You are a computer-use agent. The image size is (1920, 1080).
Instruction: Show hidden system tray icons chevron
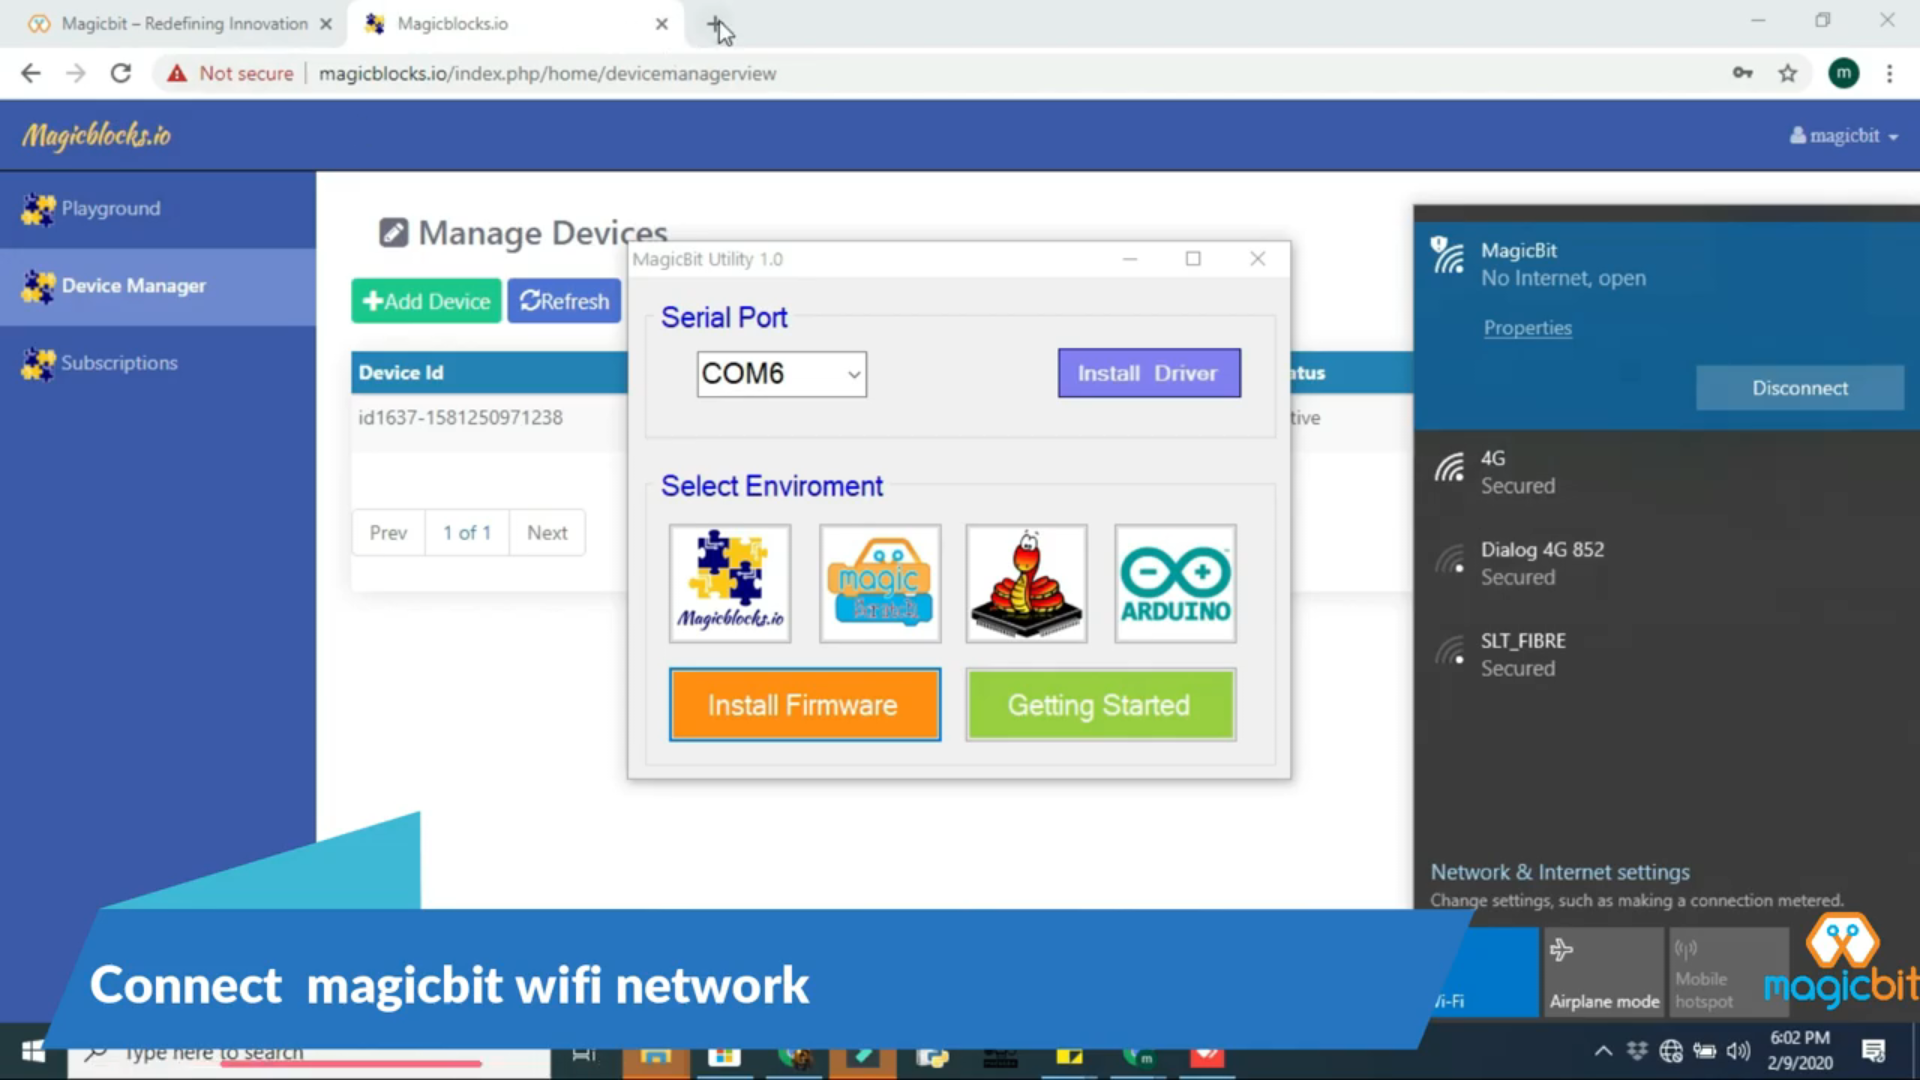coord(1603,1051)
